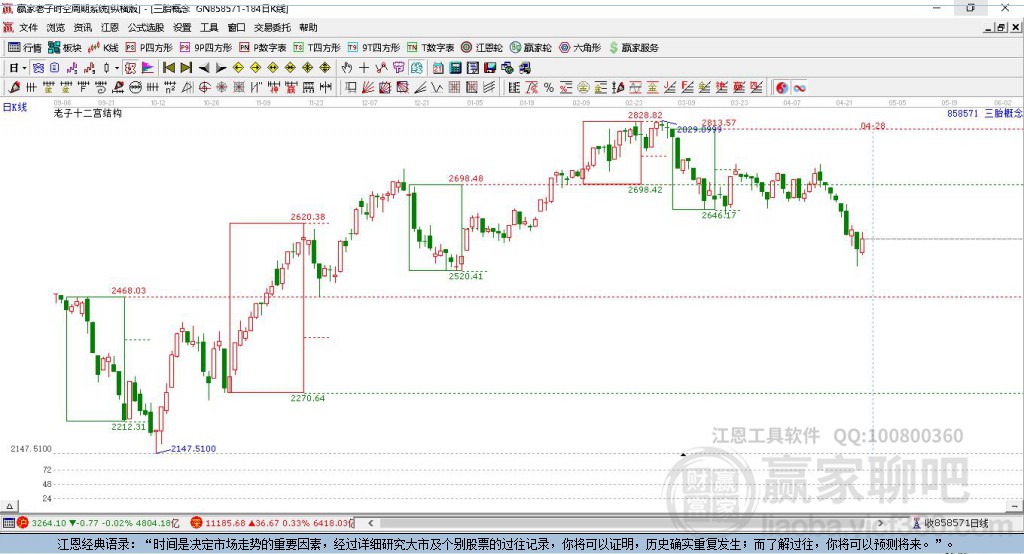Image resolution: width=1024 pixels, height=554 pixels.
Task: Open the 行情 market quotes view
Action: pyautogui.click(x=25, y=48)
